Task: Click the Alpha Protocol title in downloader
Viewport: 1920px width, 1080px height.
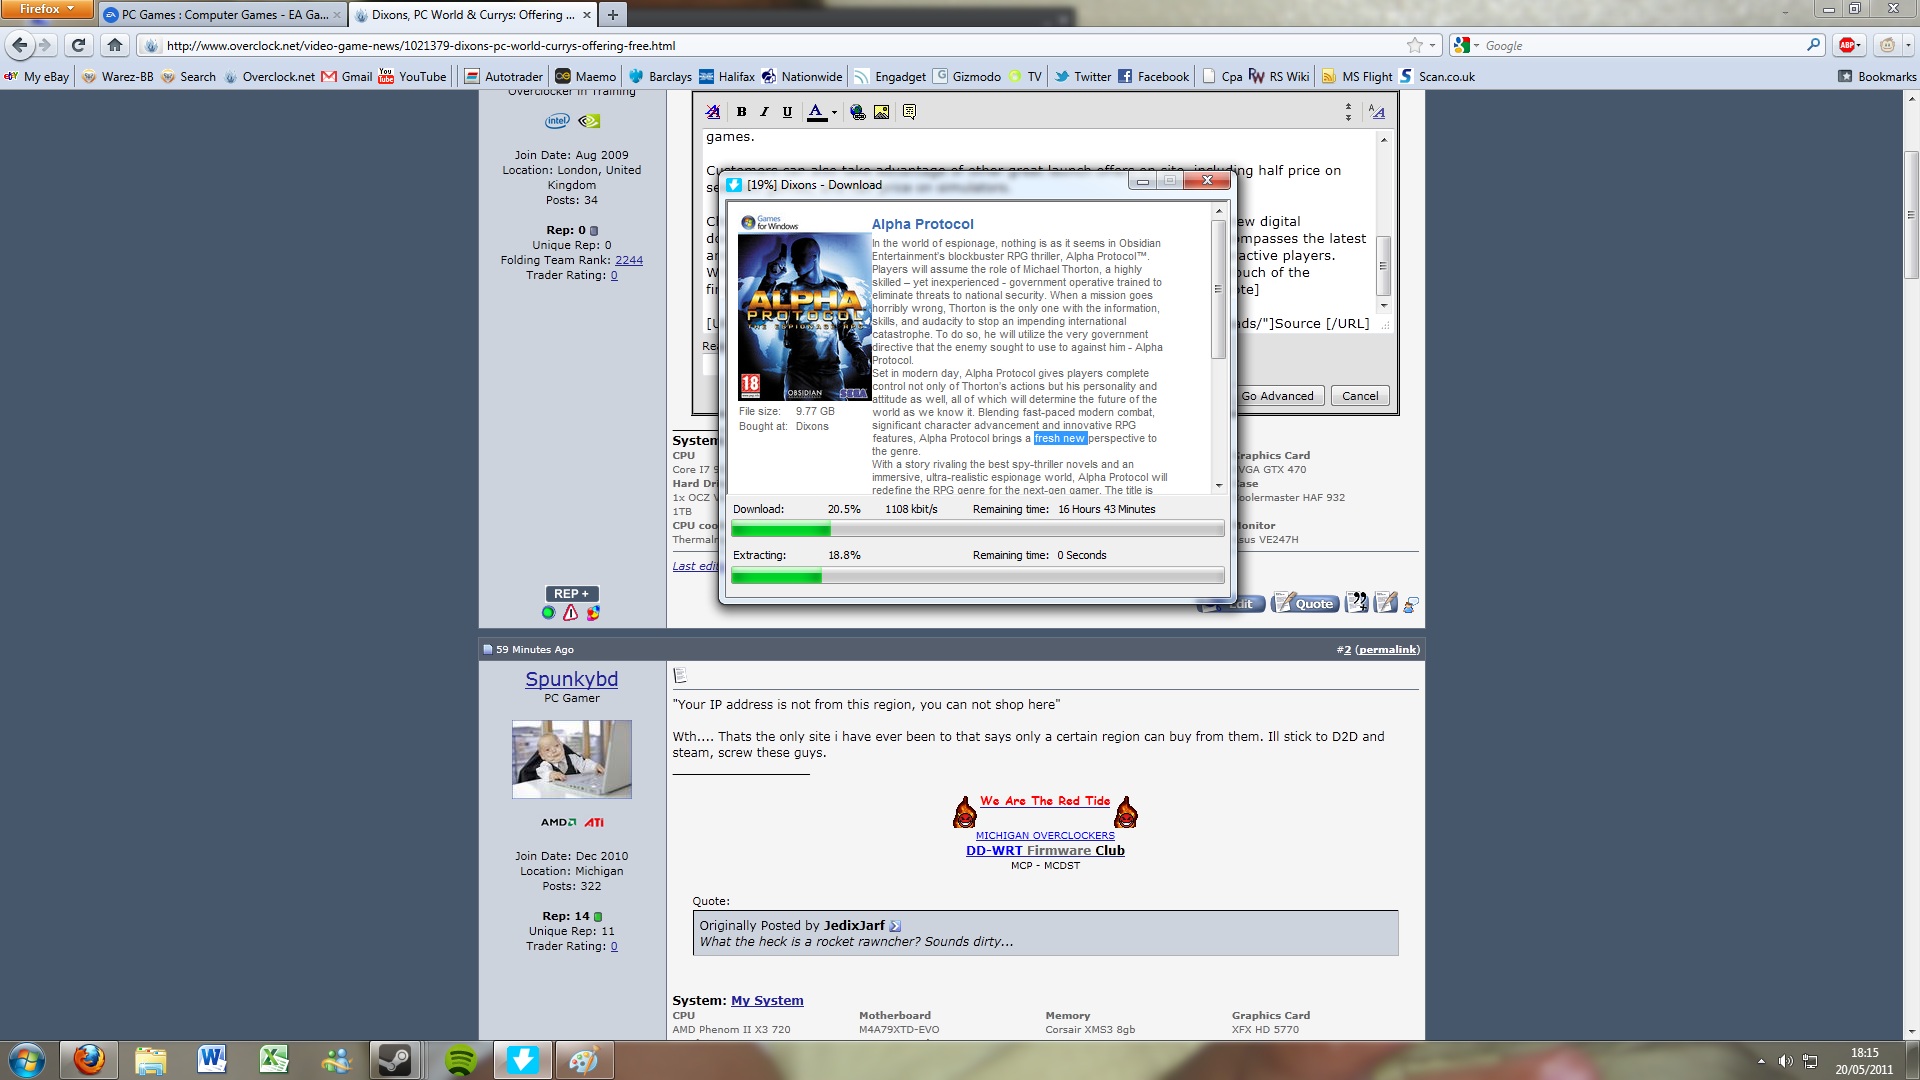Action: point(922,224)
